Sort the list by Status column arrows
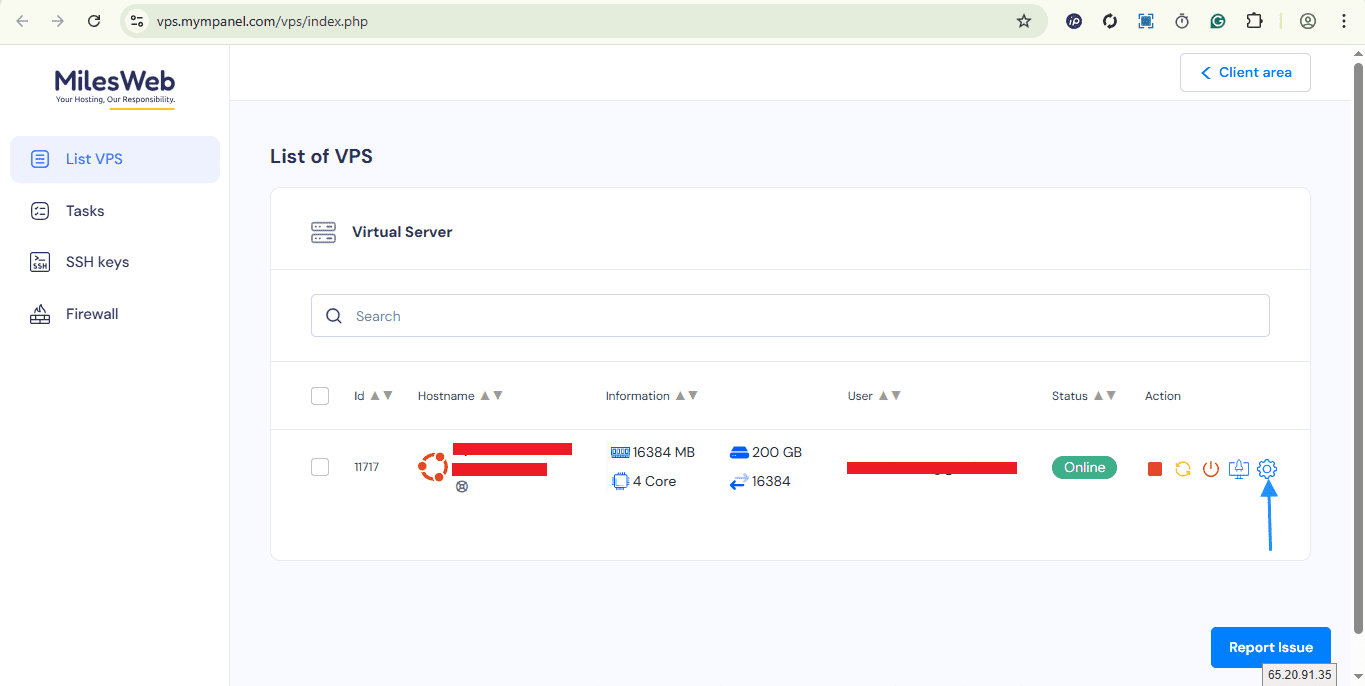This screenshot has height=686, width=1365. tap(1104, 396)
